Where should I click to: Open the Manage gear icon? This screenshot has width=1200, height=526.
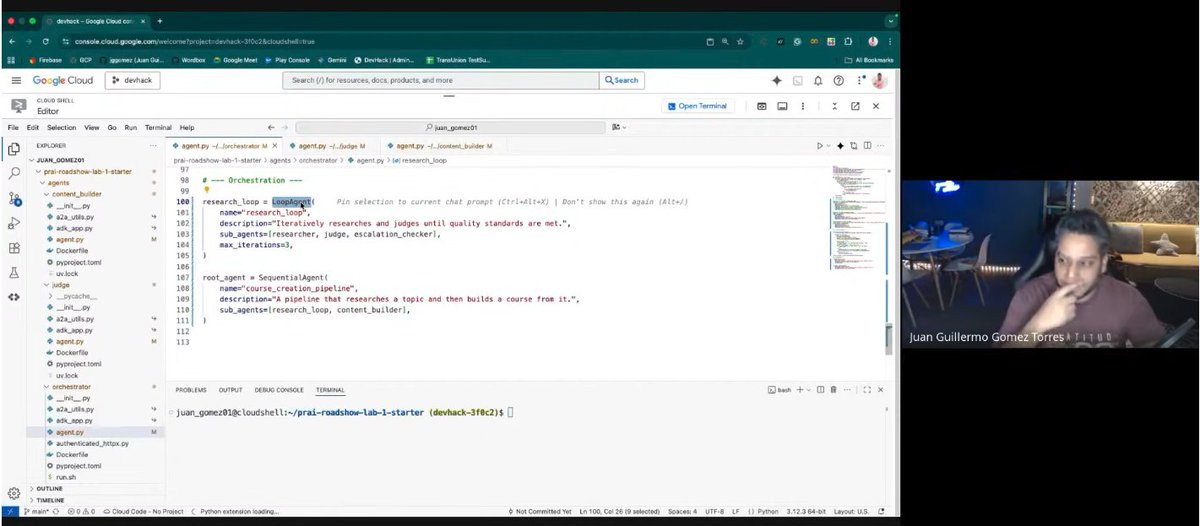[14, 493]
